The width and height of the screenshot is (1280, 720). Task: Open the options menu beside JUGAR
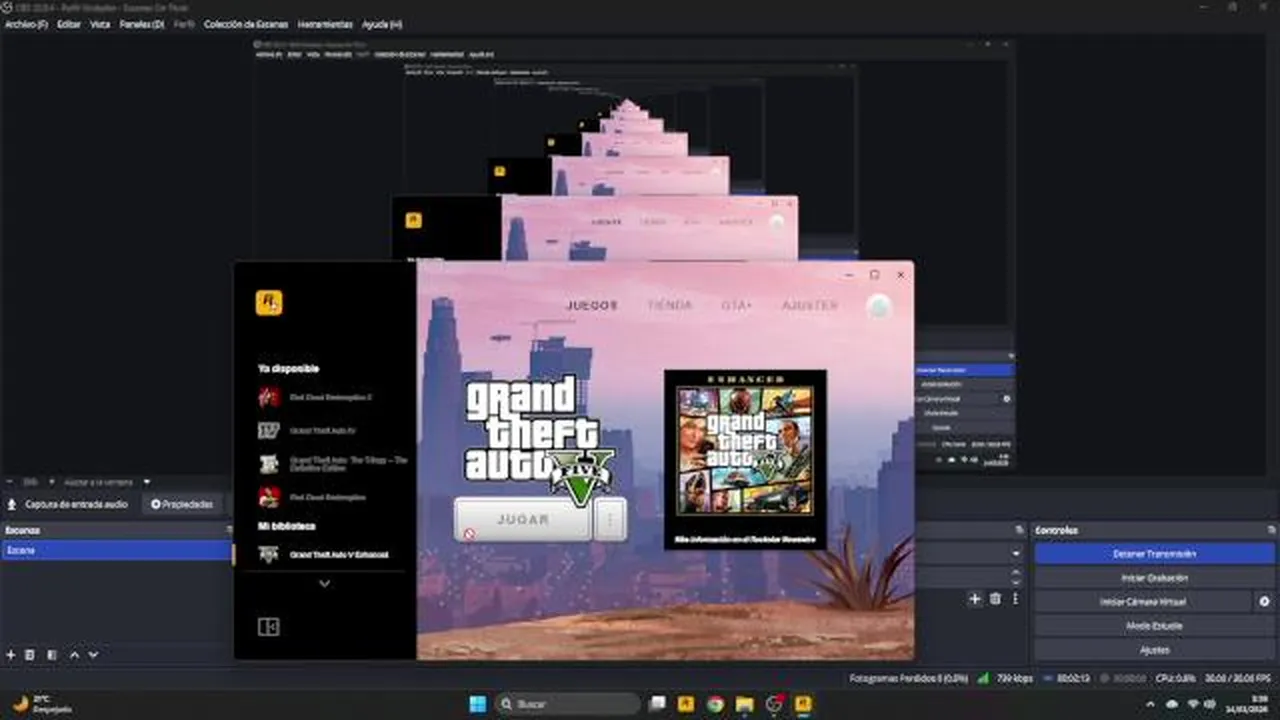[610, 520]
